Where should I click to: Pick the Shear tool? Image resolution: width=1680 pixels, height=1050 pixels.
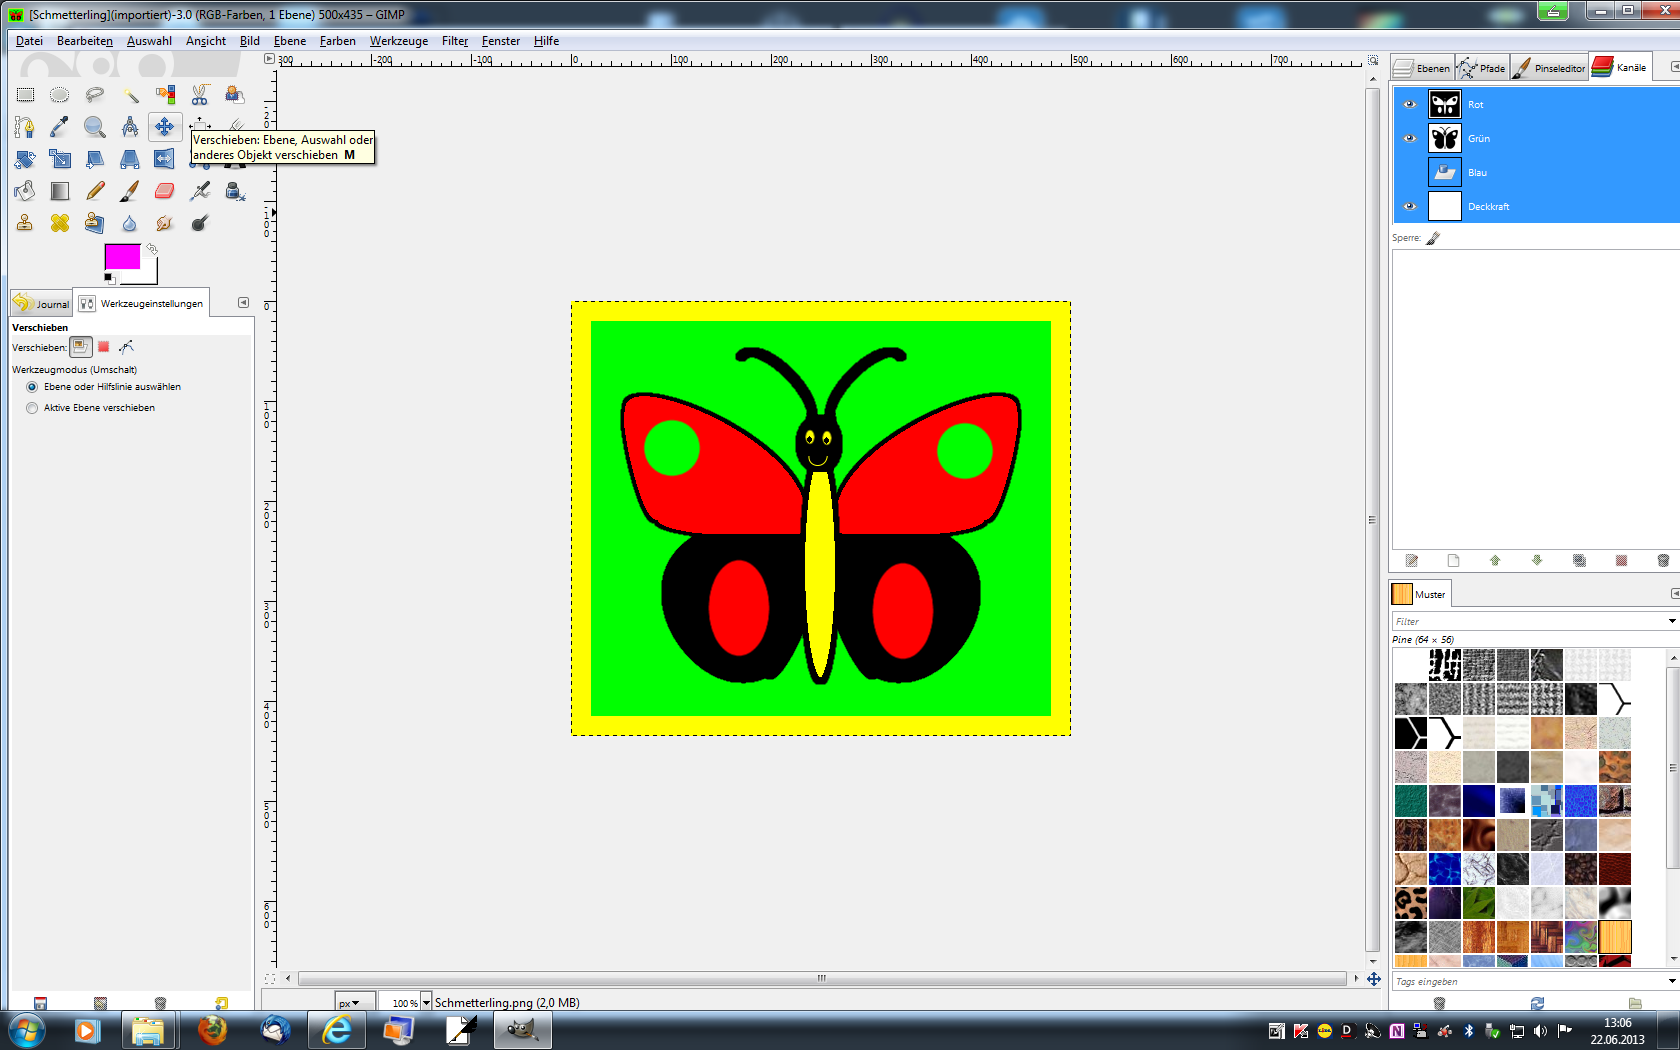tap(95, 159)
